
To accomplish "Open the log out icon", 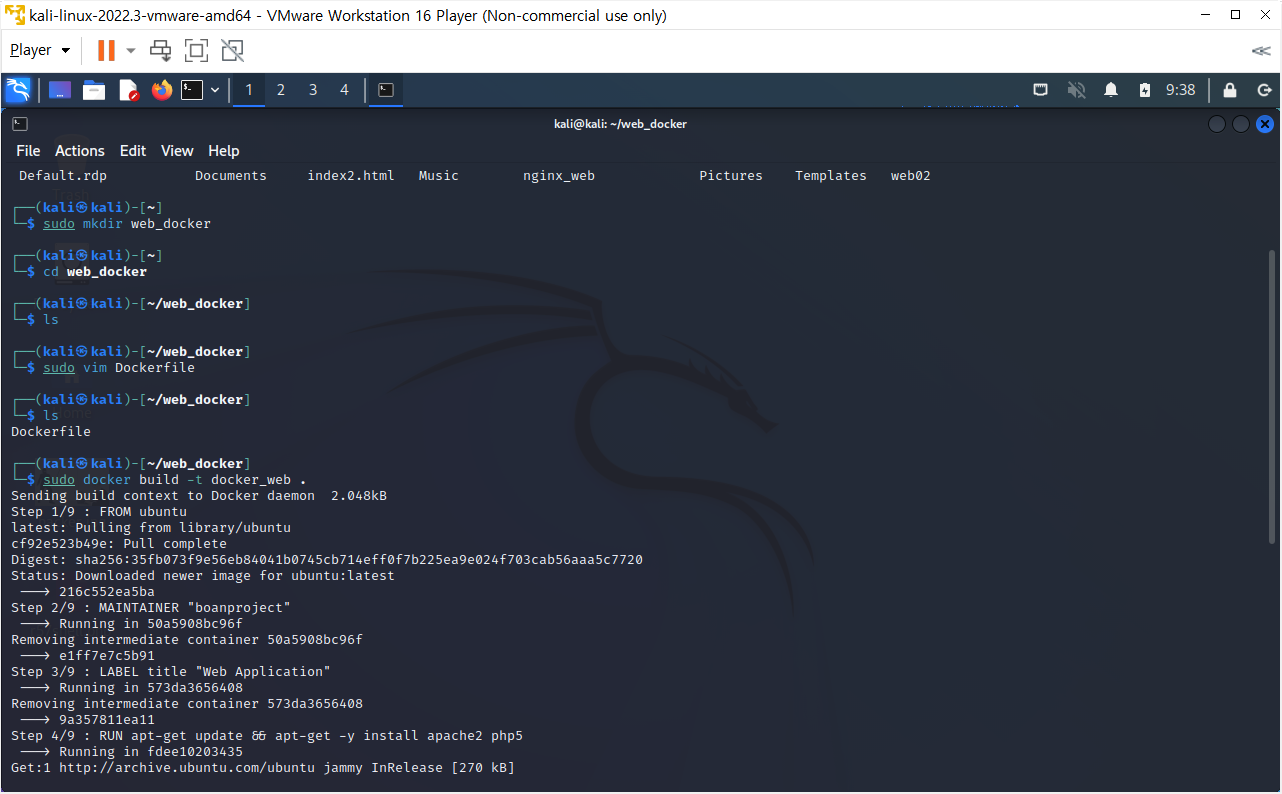I will pyautogui.click(x=1264, y=90).
